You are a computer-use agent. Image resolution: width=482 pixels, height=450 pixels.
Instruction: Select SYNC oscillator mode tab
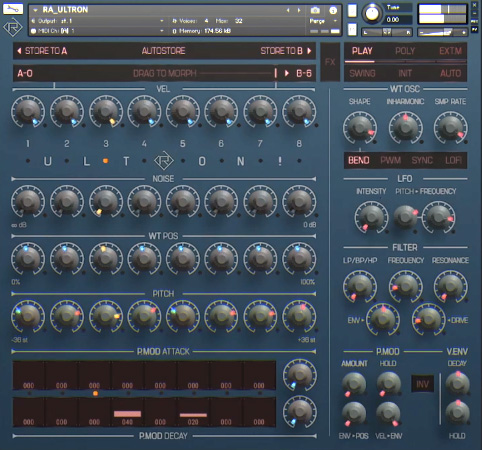422,160
